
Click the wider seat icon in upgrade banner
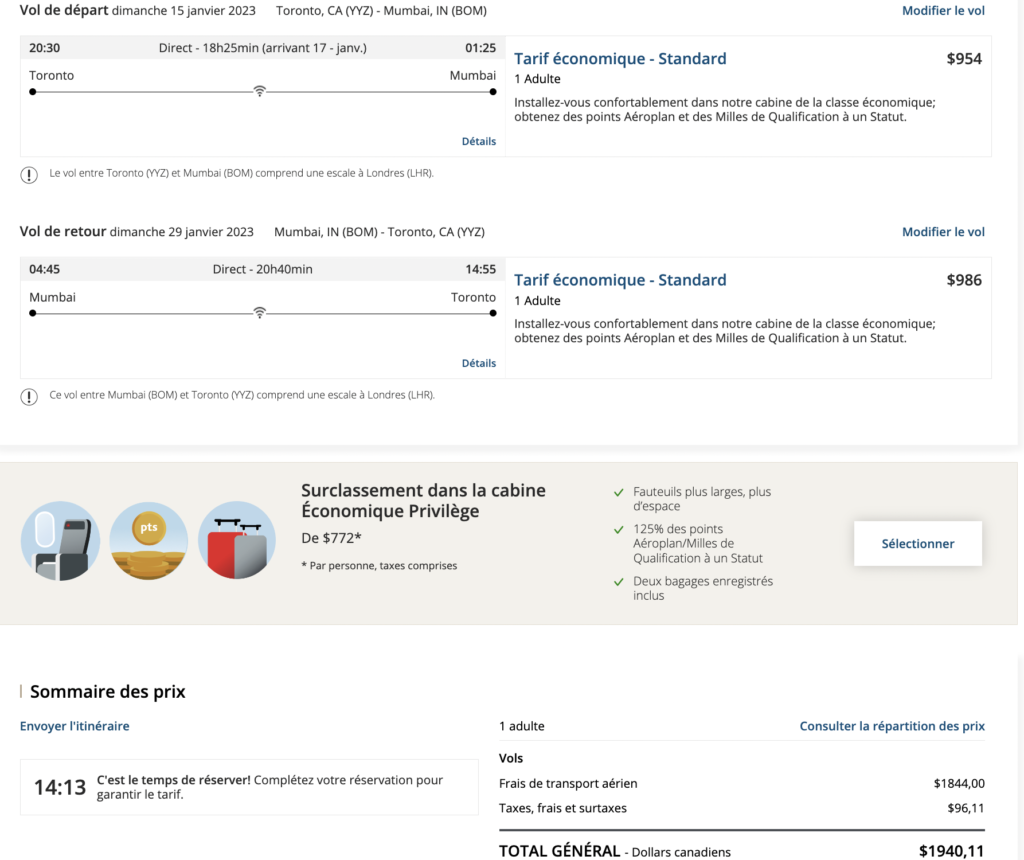(60, 541)
